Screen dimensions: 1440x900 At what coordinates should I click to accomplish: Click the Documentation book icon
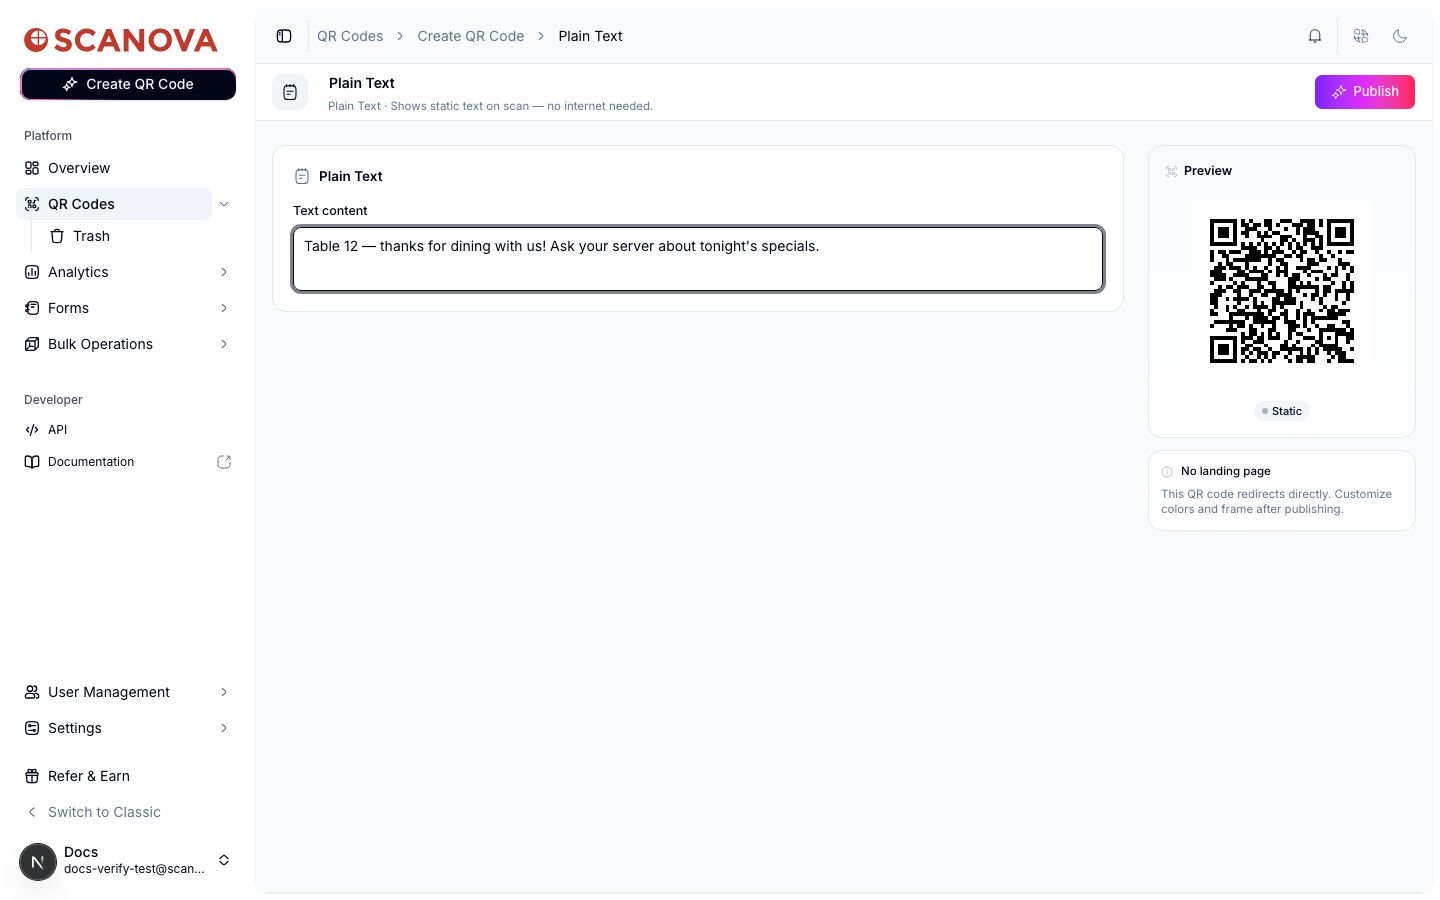[x=32, y=462]
